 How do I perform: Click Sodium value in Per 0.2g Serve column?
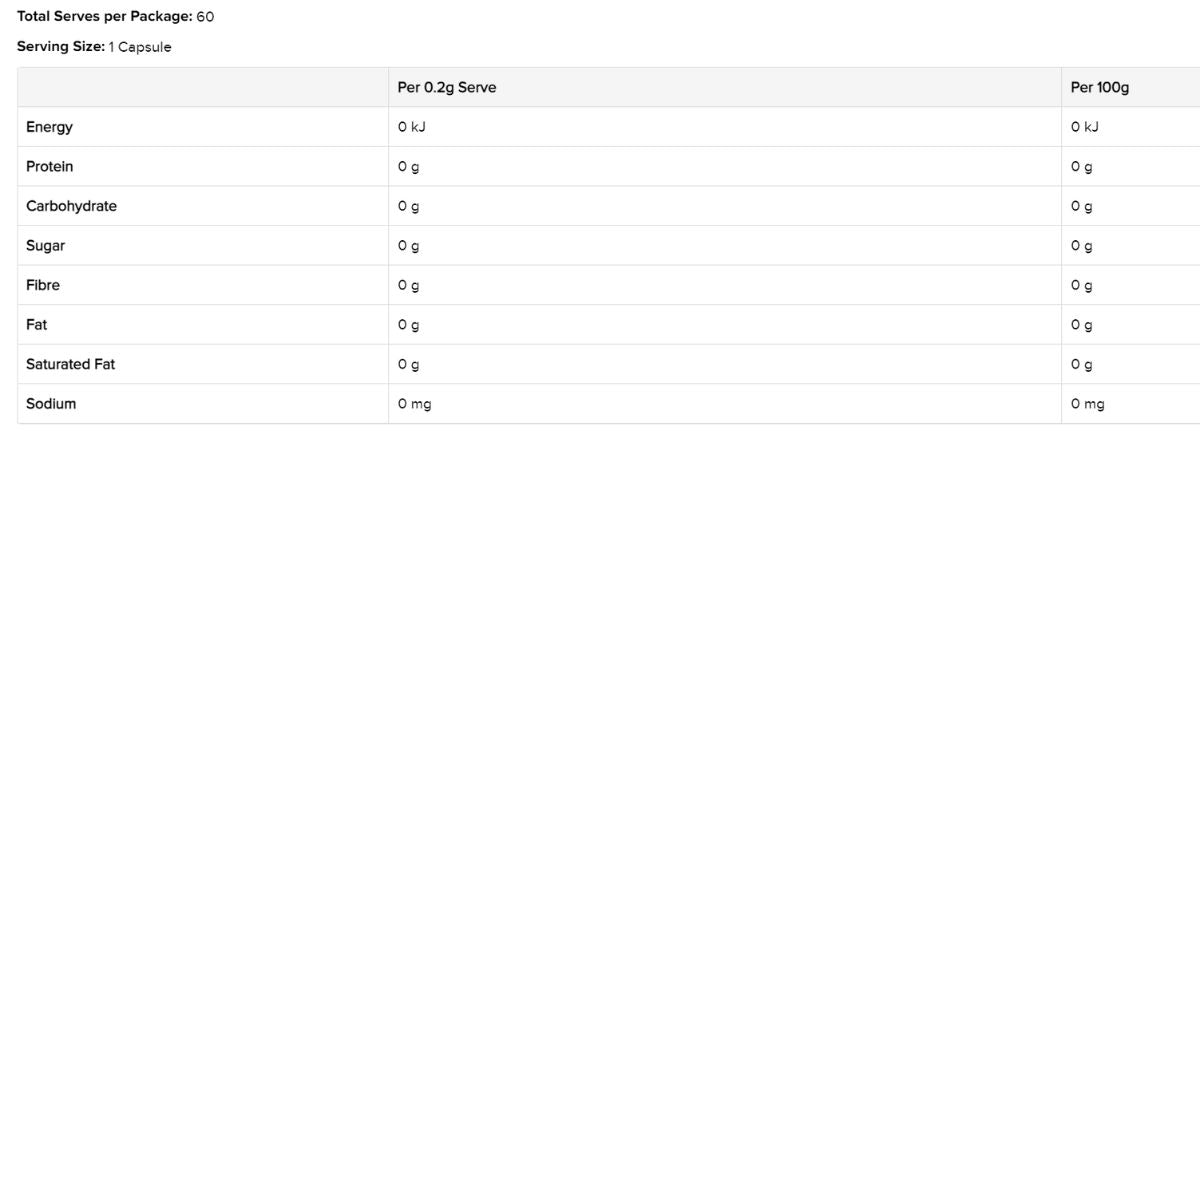point(414,404)
